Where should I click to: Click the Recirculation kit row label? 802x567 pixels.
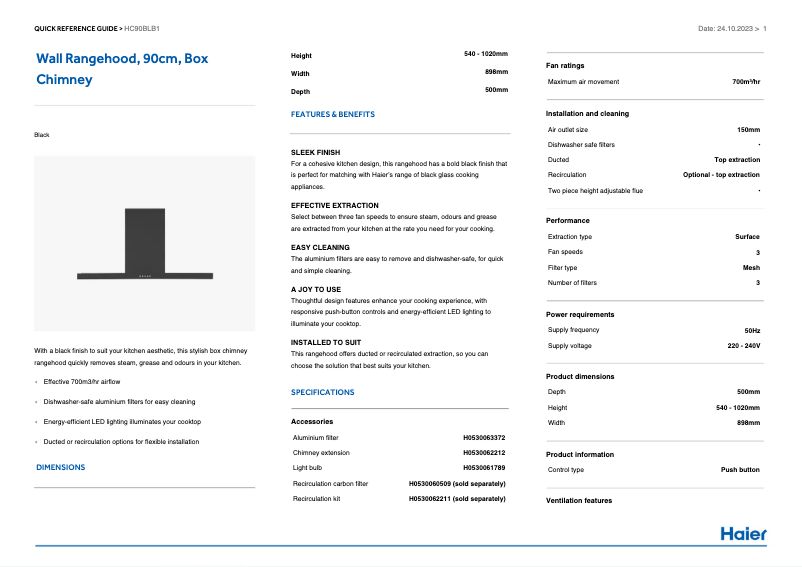(317, 498)
